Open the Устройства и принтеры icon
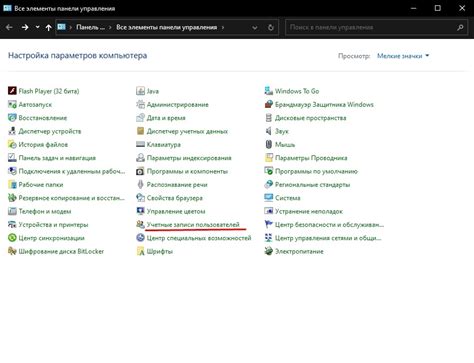The image size is (474, 363). (x=12, y=224)
